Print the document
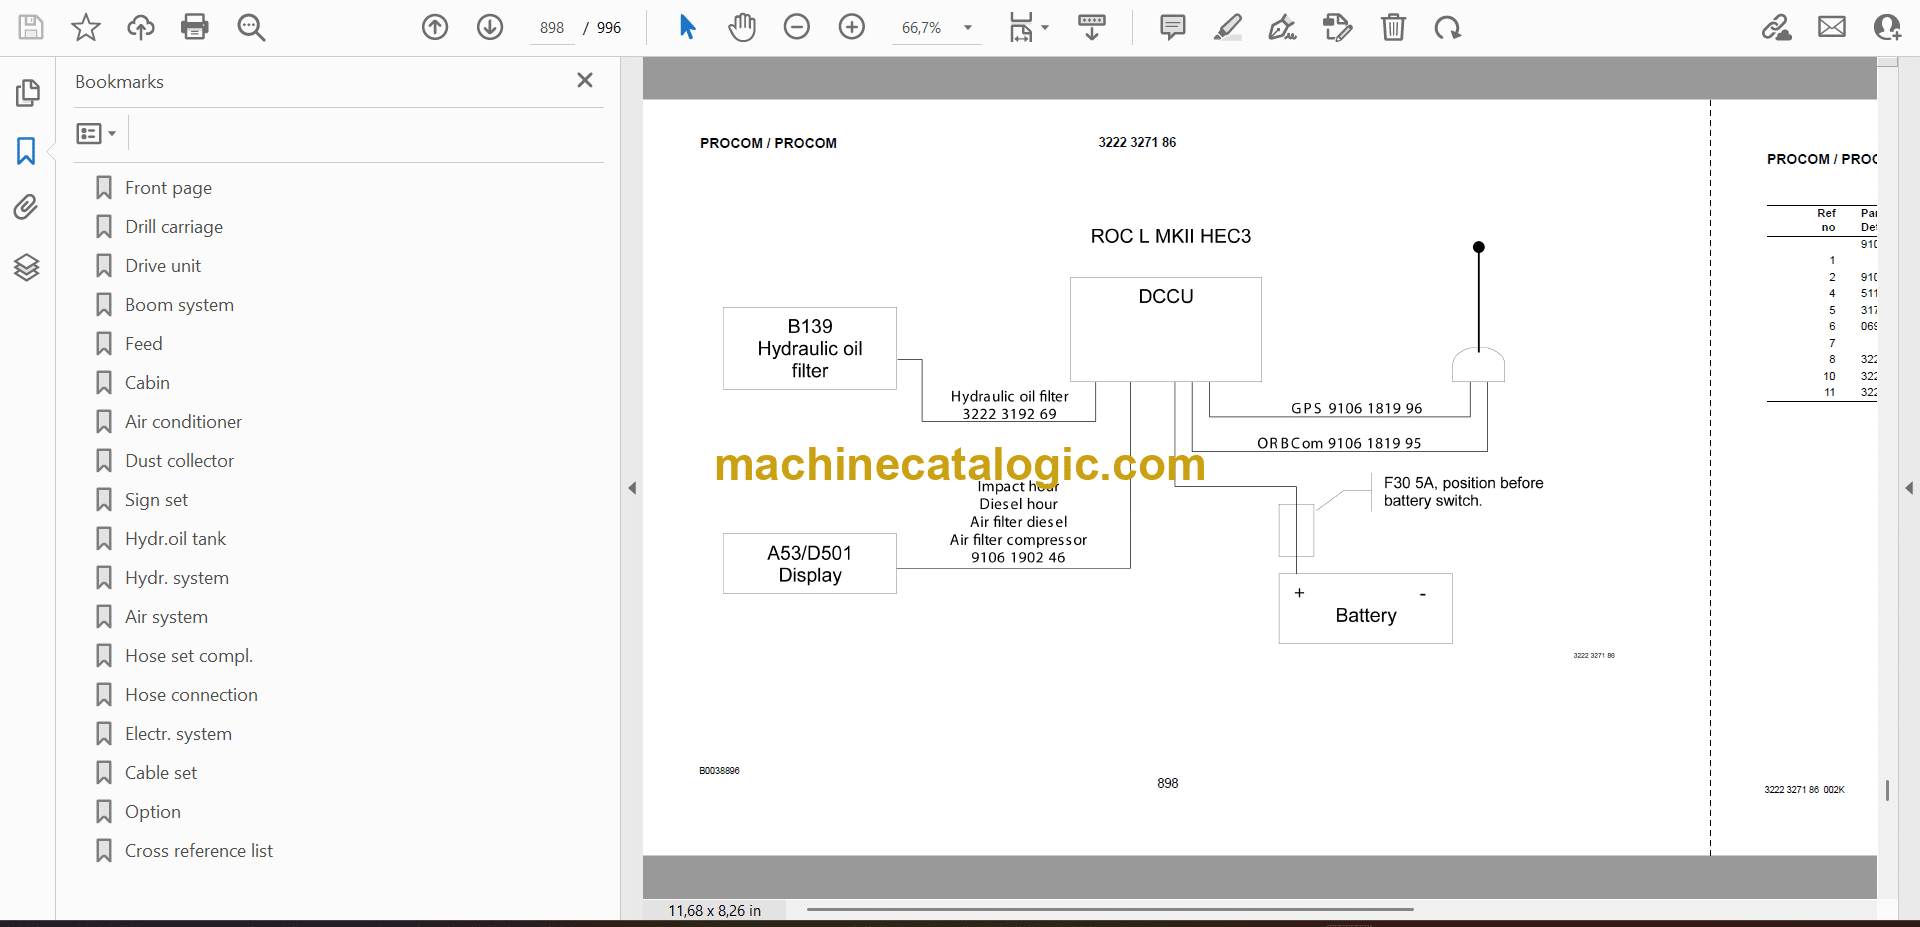This screenshot has height=927, width=1920. (195, 27)
